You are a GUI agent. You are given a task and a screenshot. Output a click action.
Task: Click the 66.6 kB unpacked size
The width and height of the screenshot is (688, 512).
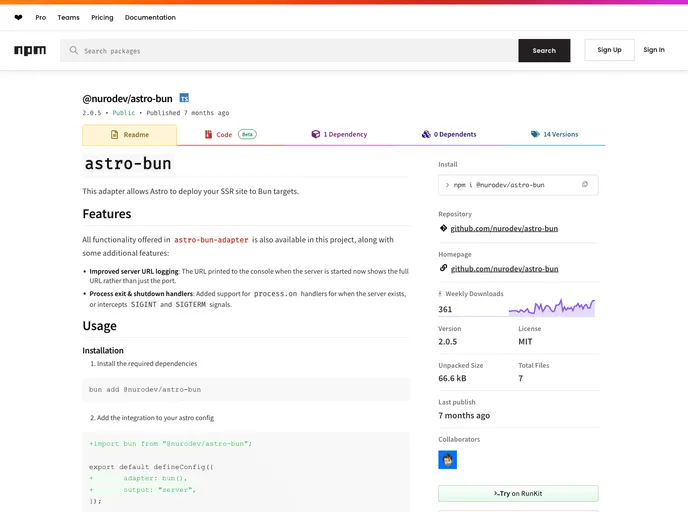coord(452,378)
